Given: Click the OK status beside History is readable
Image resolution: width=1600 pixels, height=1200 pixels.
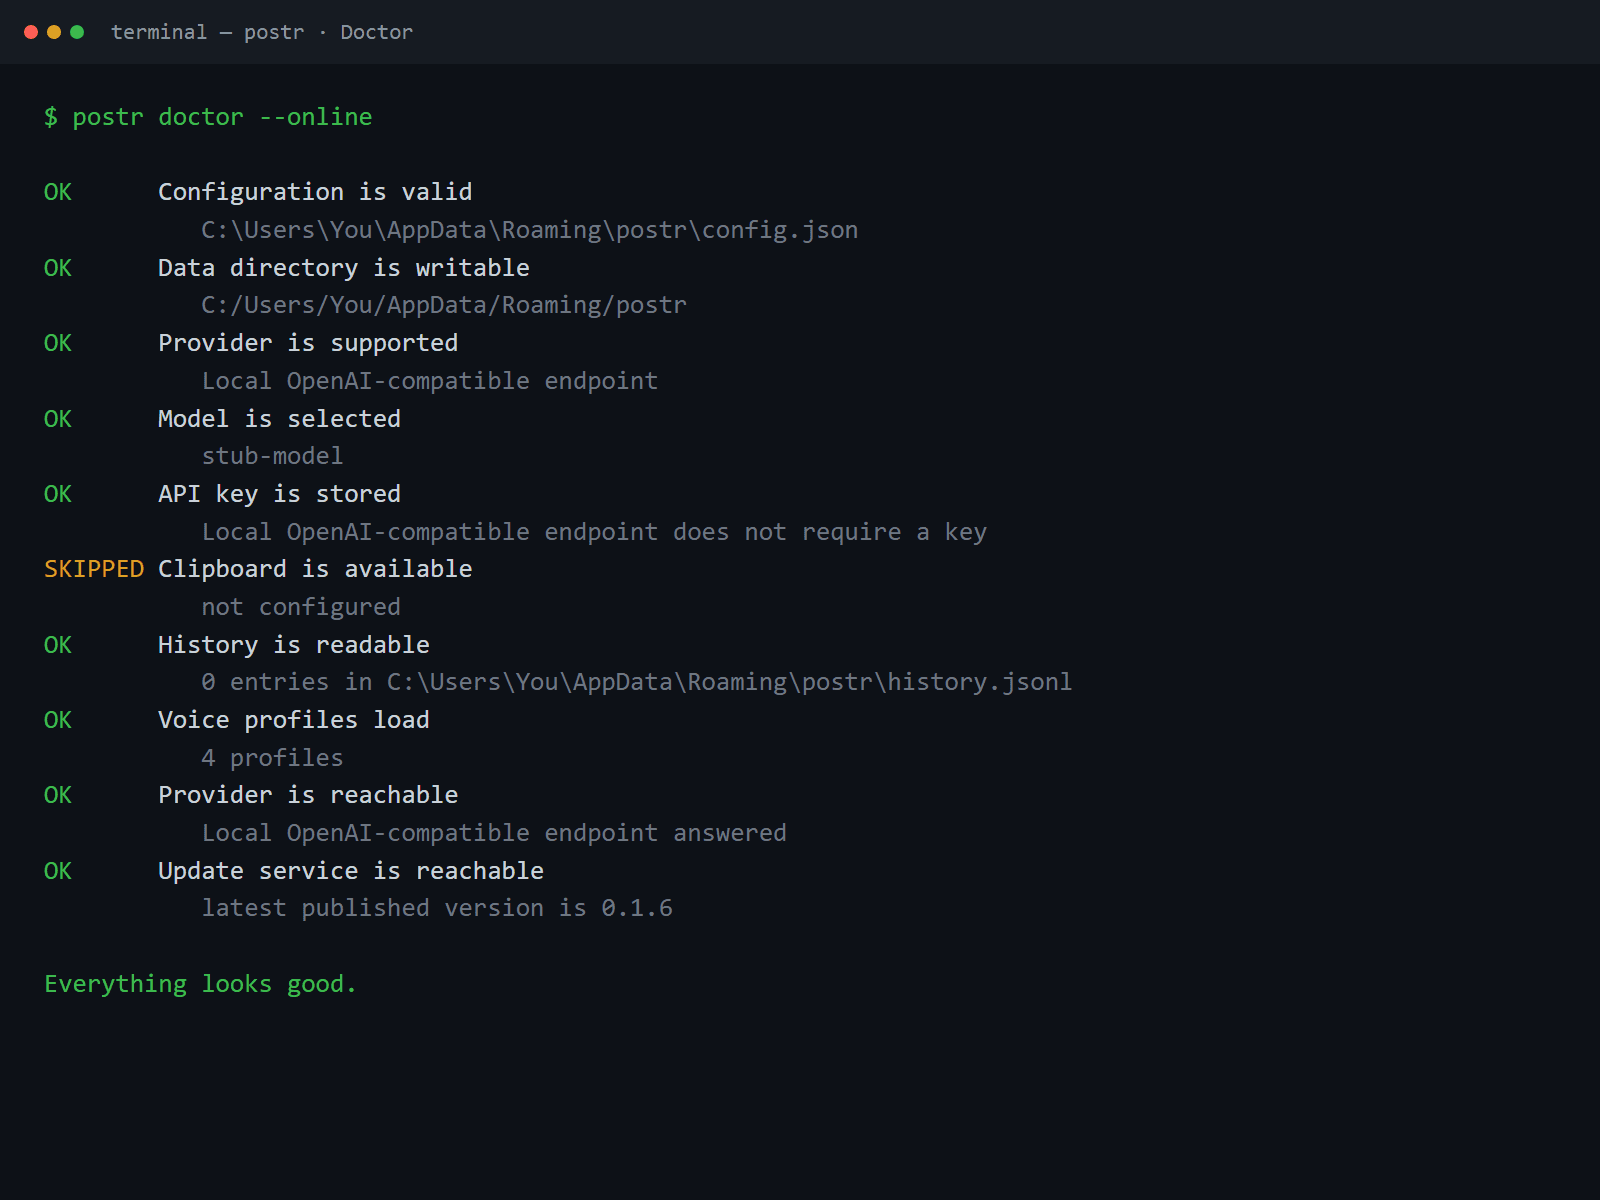Looking at the screenshot, I should click(58, 645).
